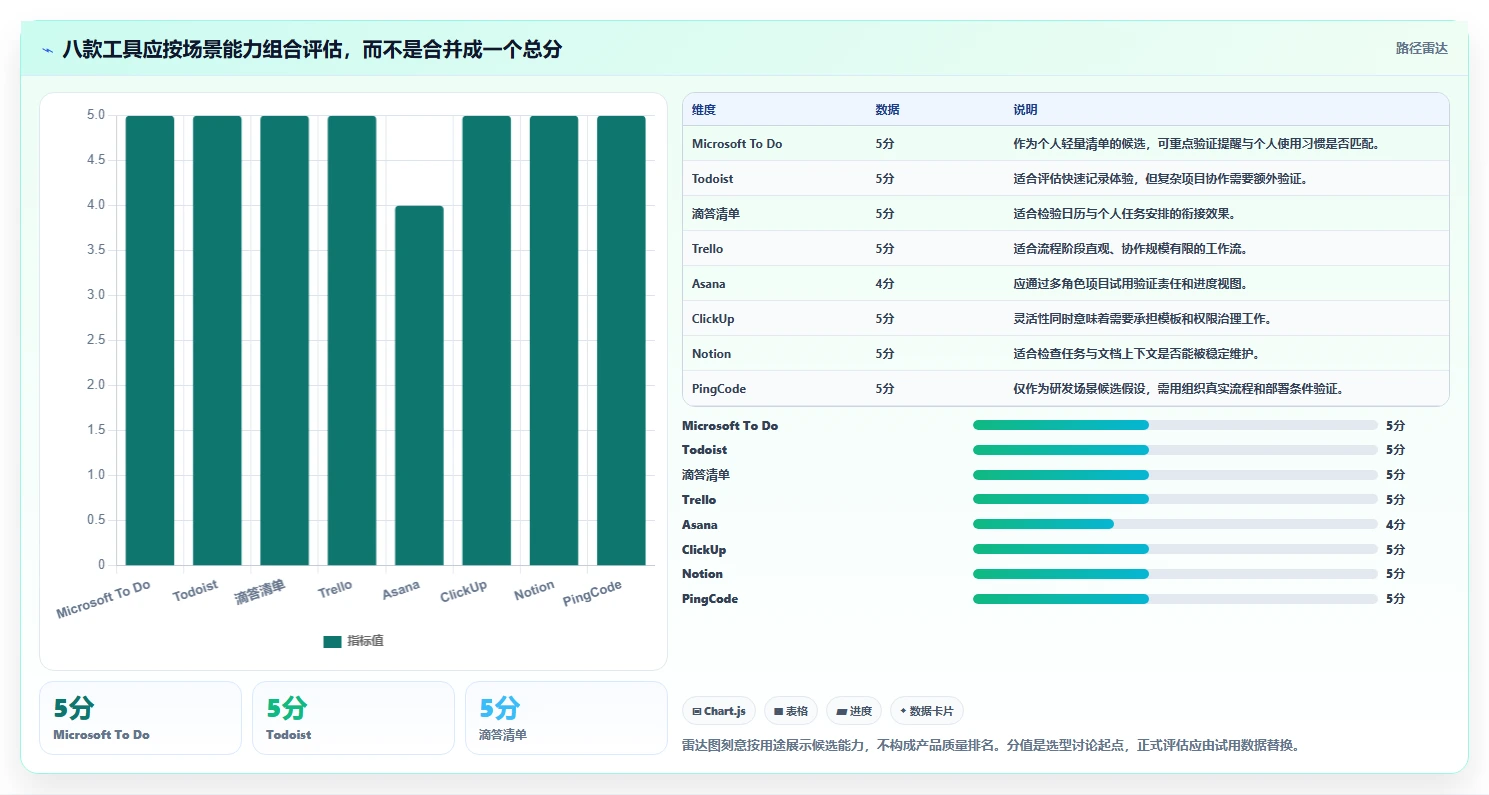
Task: Click the Asana bar in chart
Action: click(419, 385)
